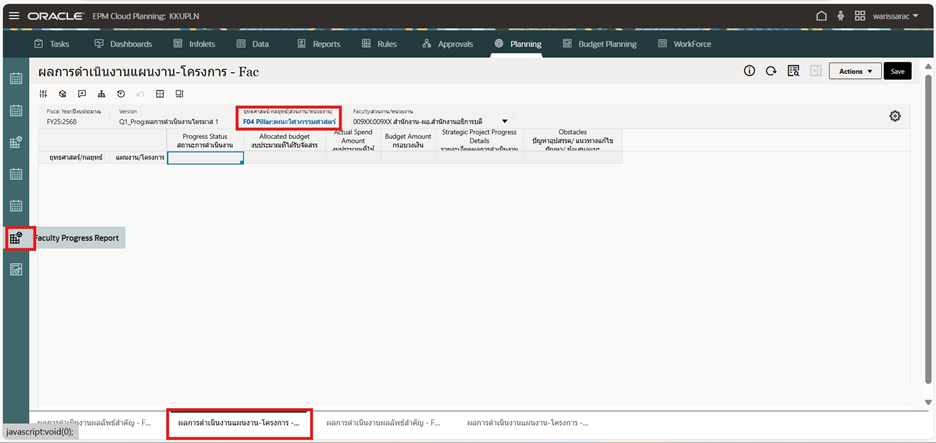This screenshot has width=936, height=443.
Task: Open the bottom-most sidebar report icon
Action: tap(16, 270)
